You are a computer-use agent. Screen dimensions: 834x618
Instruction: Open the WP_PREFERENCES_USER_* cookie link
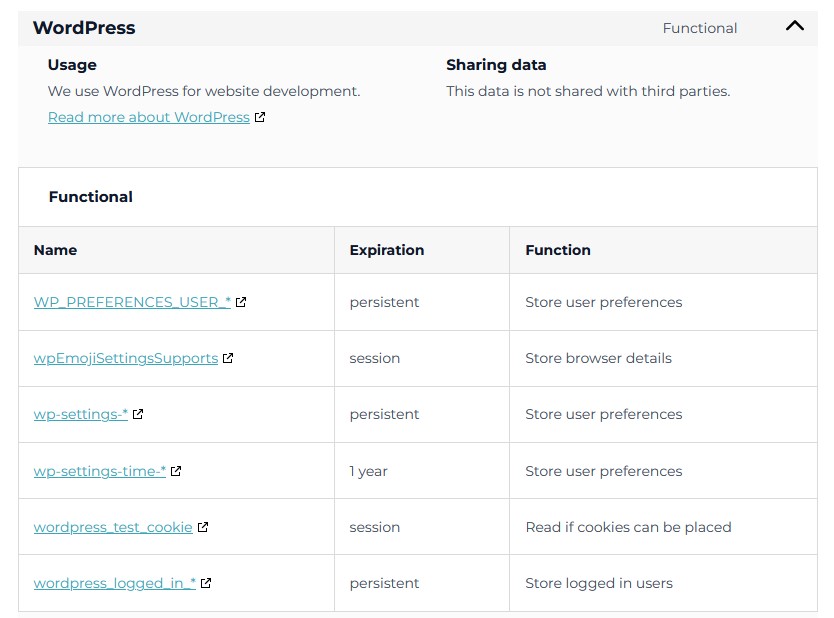click(x=132, y=302)
